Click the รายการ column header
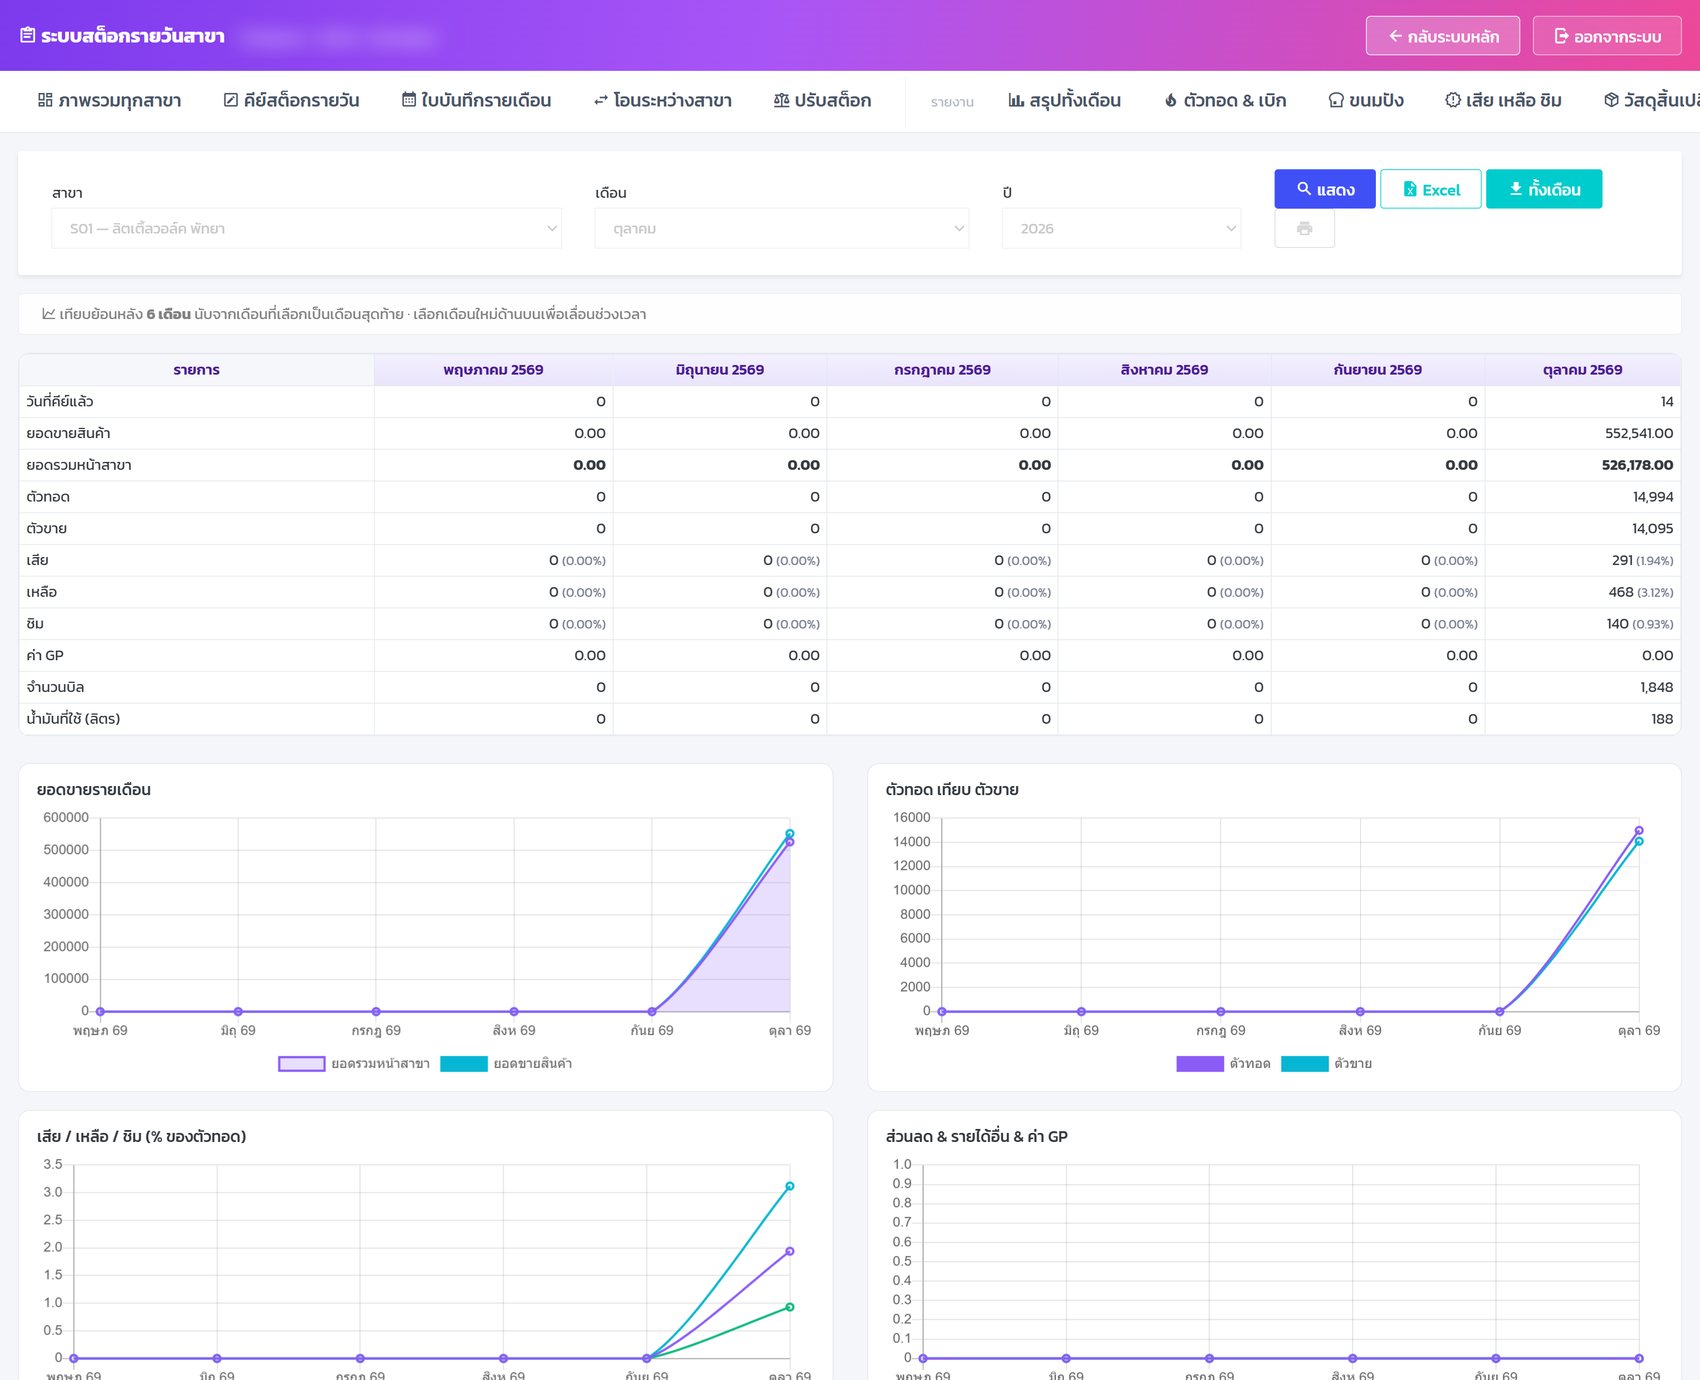Screen dimensions: 1700x1380 [196, 370]
